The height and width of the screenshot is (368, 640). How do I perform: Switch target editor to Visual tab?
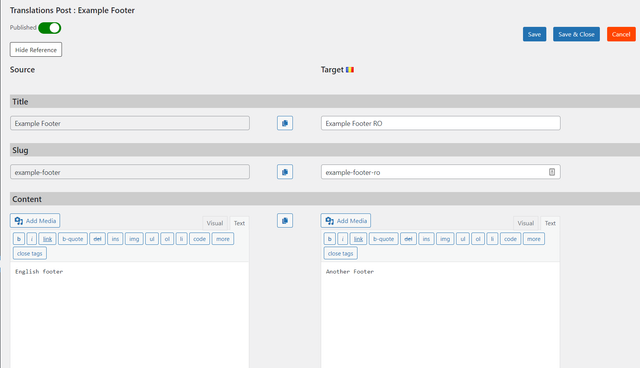click(x=526, y=223)
